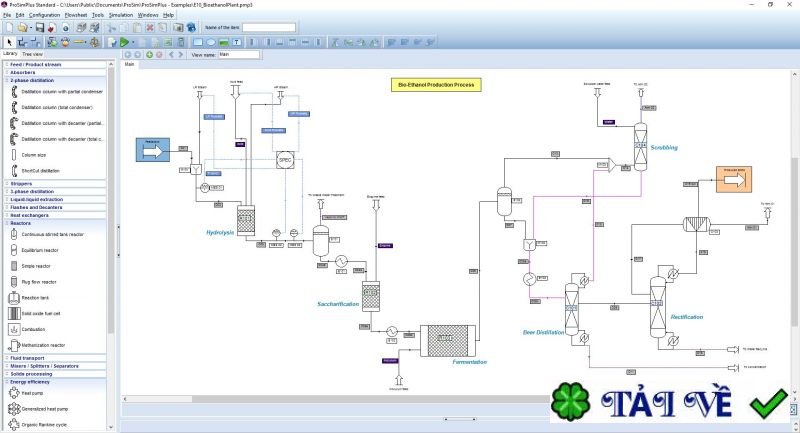Image resolution: width=800 pixels, height=433 pixels.
Task: Select the arrow pointer tool
Action: (9, 42)
